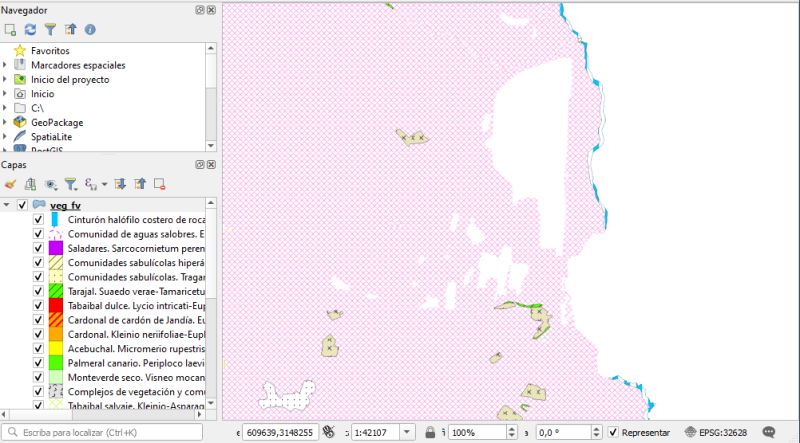The height and width of the screenshot is (443, 800).
Task: Open the layer styling panel icon
Action: [x=10, y=184]
